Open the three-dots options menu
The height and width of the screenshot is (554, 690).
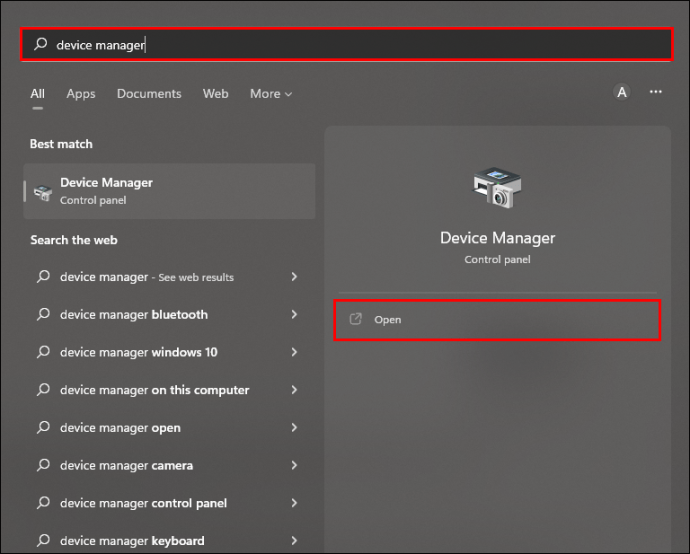tap(656, 92)
